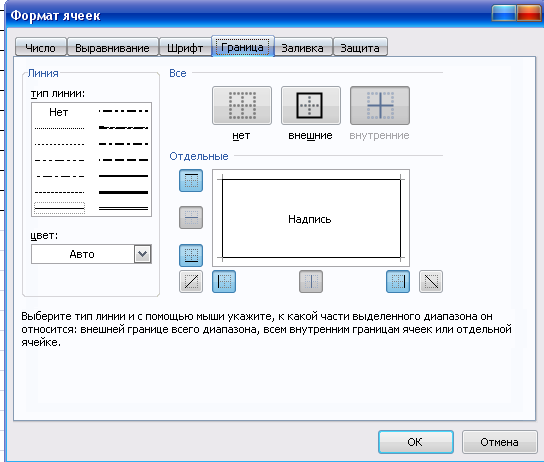Choose the medium solid line style
The height and width of the screenshot is (462, 544).
124,176
